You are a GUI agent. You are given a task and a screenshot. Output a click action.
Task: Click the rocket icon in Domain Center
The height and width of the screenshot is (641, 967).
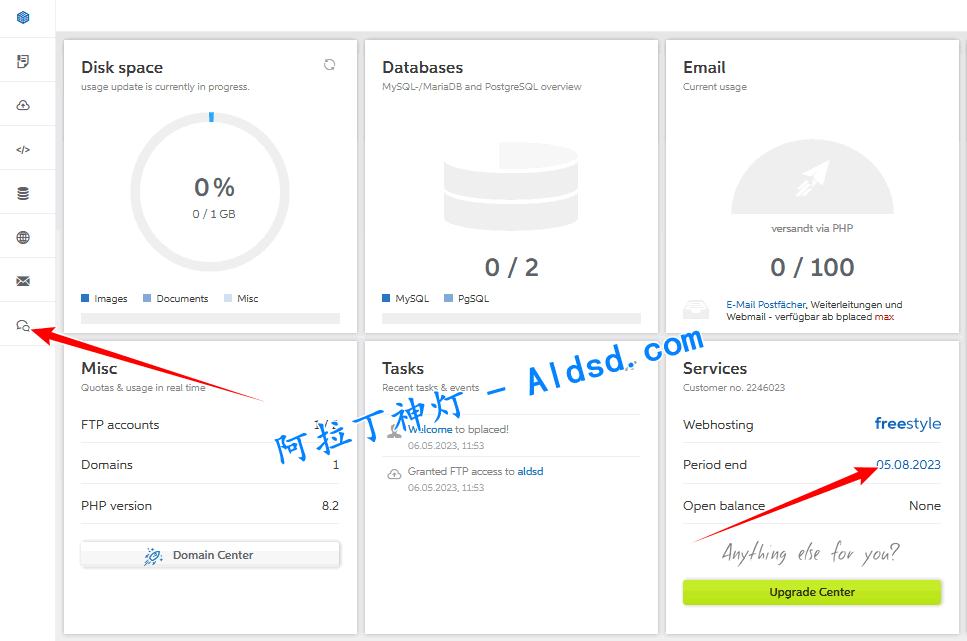pos(153,556)
